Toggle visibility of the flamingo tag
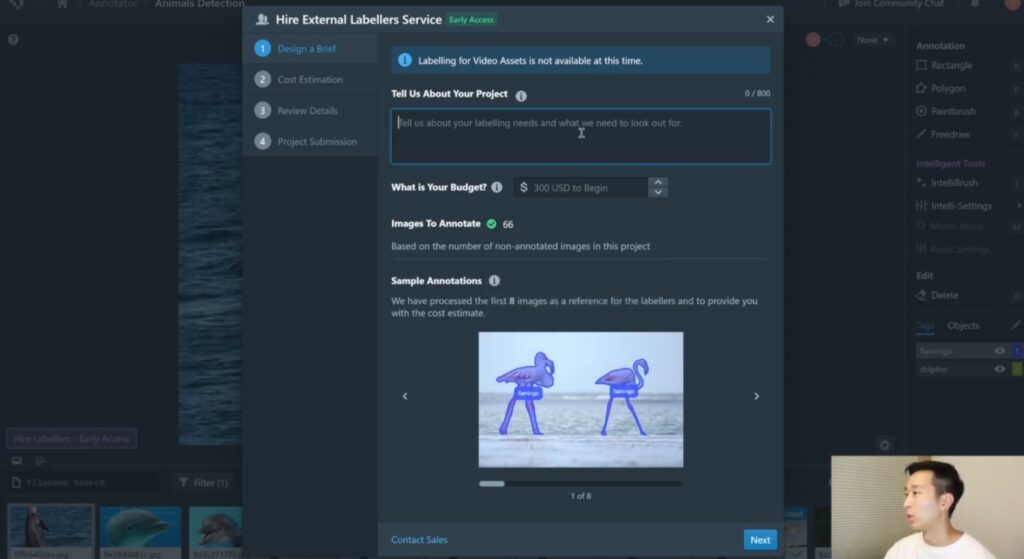The height and width of the screenshot is (559, 1024). [999, 351]
